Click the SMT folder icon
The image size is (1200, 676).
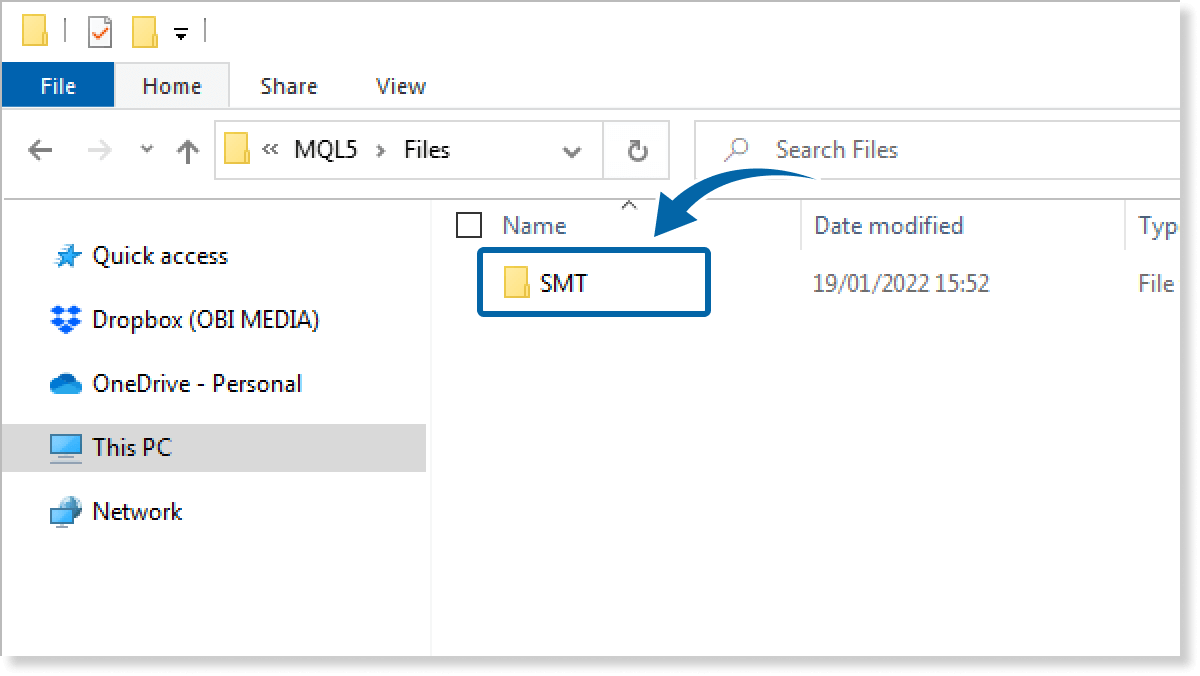click(517, 283)
